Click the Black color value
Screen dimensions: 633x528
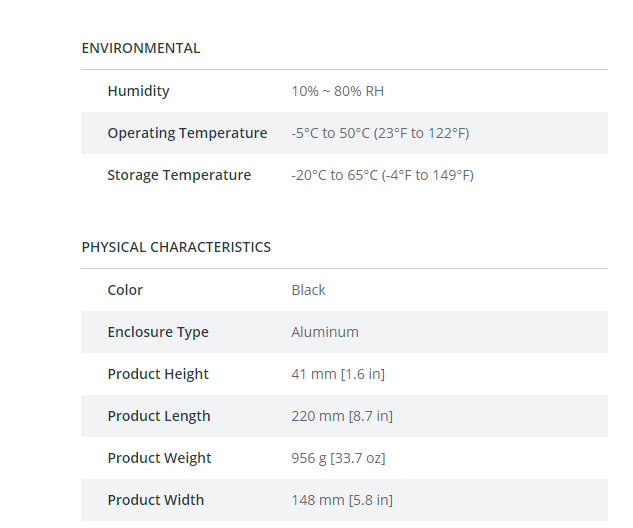(x=308, y=290)
